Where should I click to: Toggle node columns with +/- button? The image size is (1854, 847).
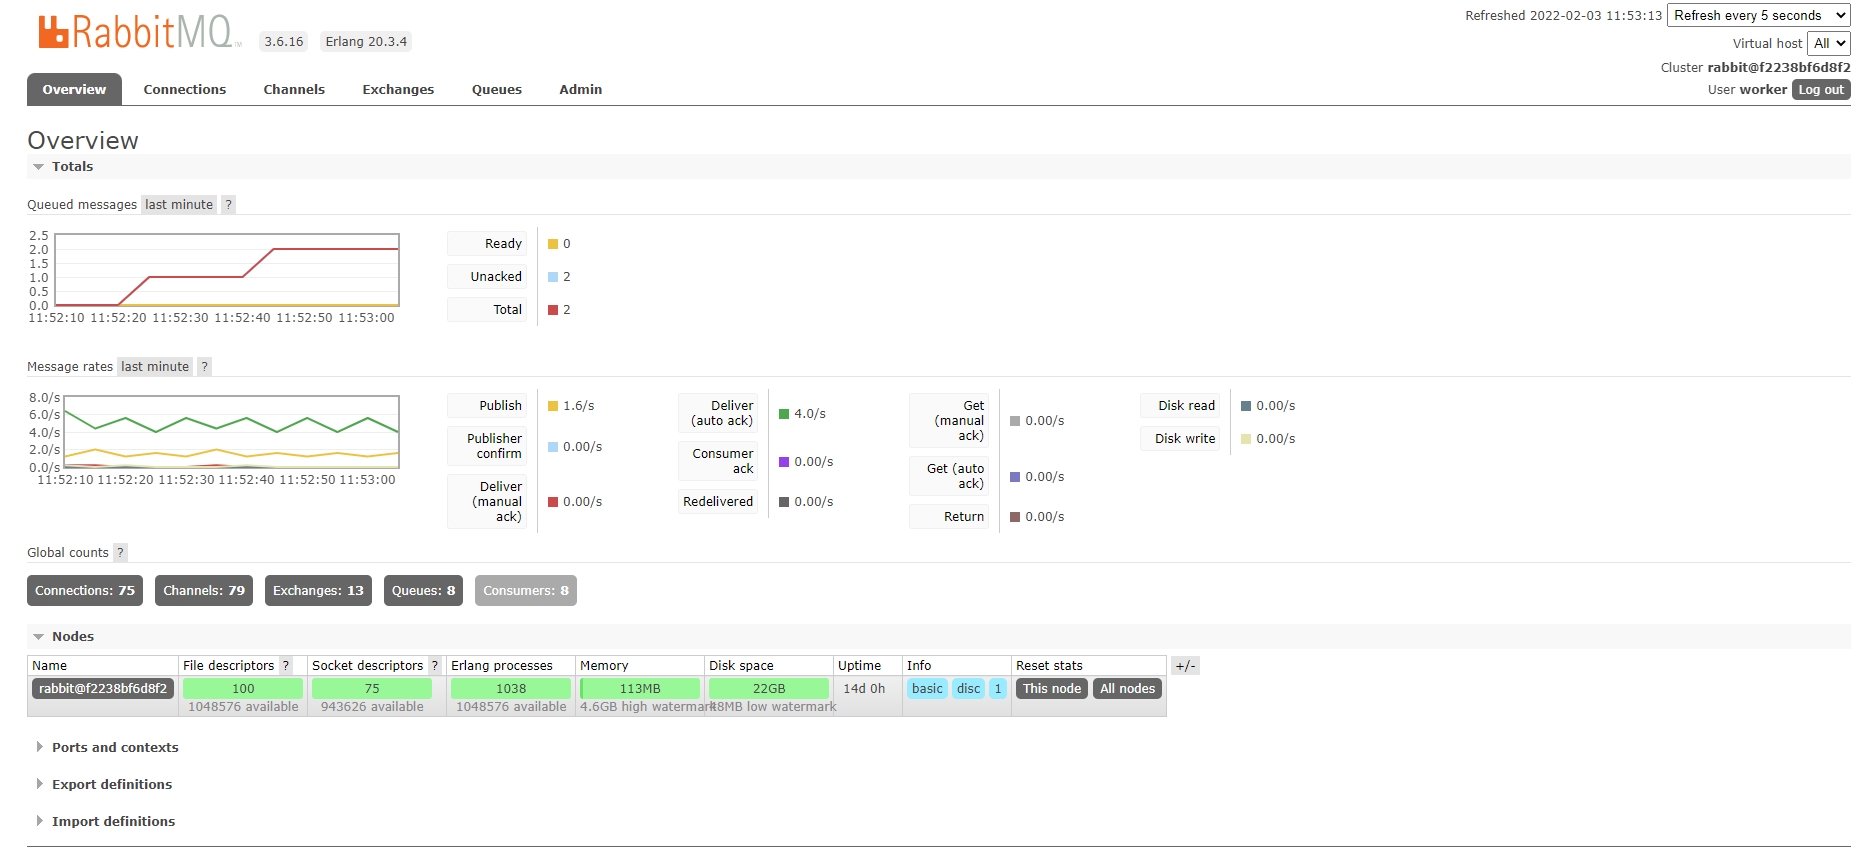1185,666
